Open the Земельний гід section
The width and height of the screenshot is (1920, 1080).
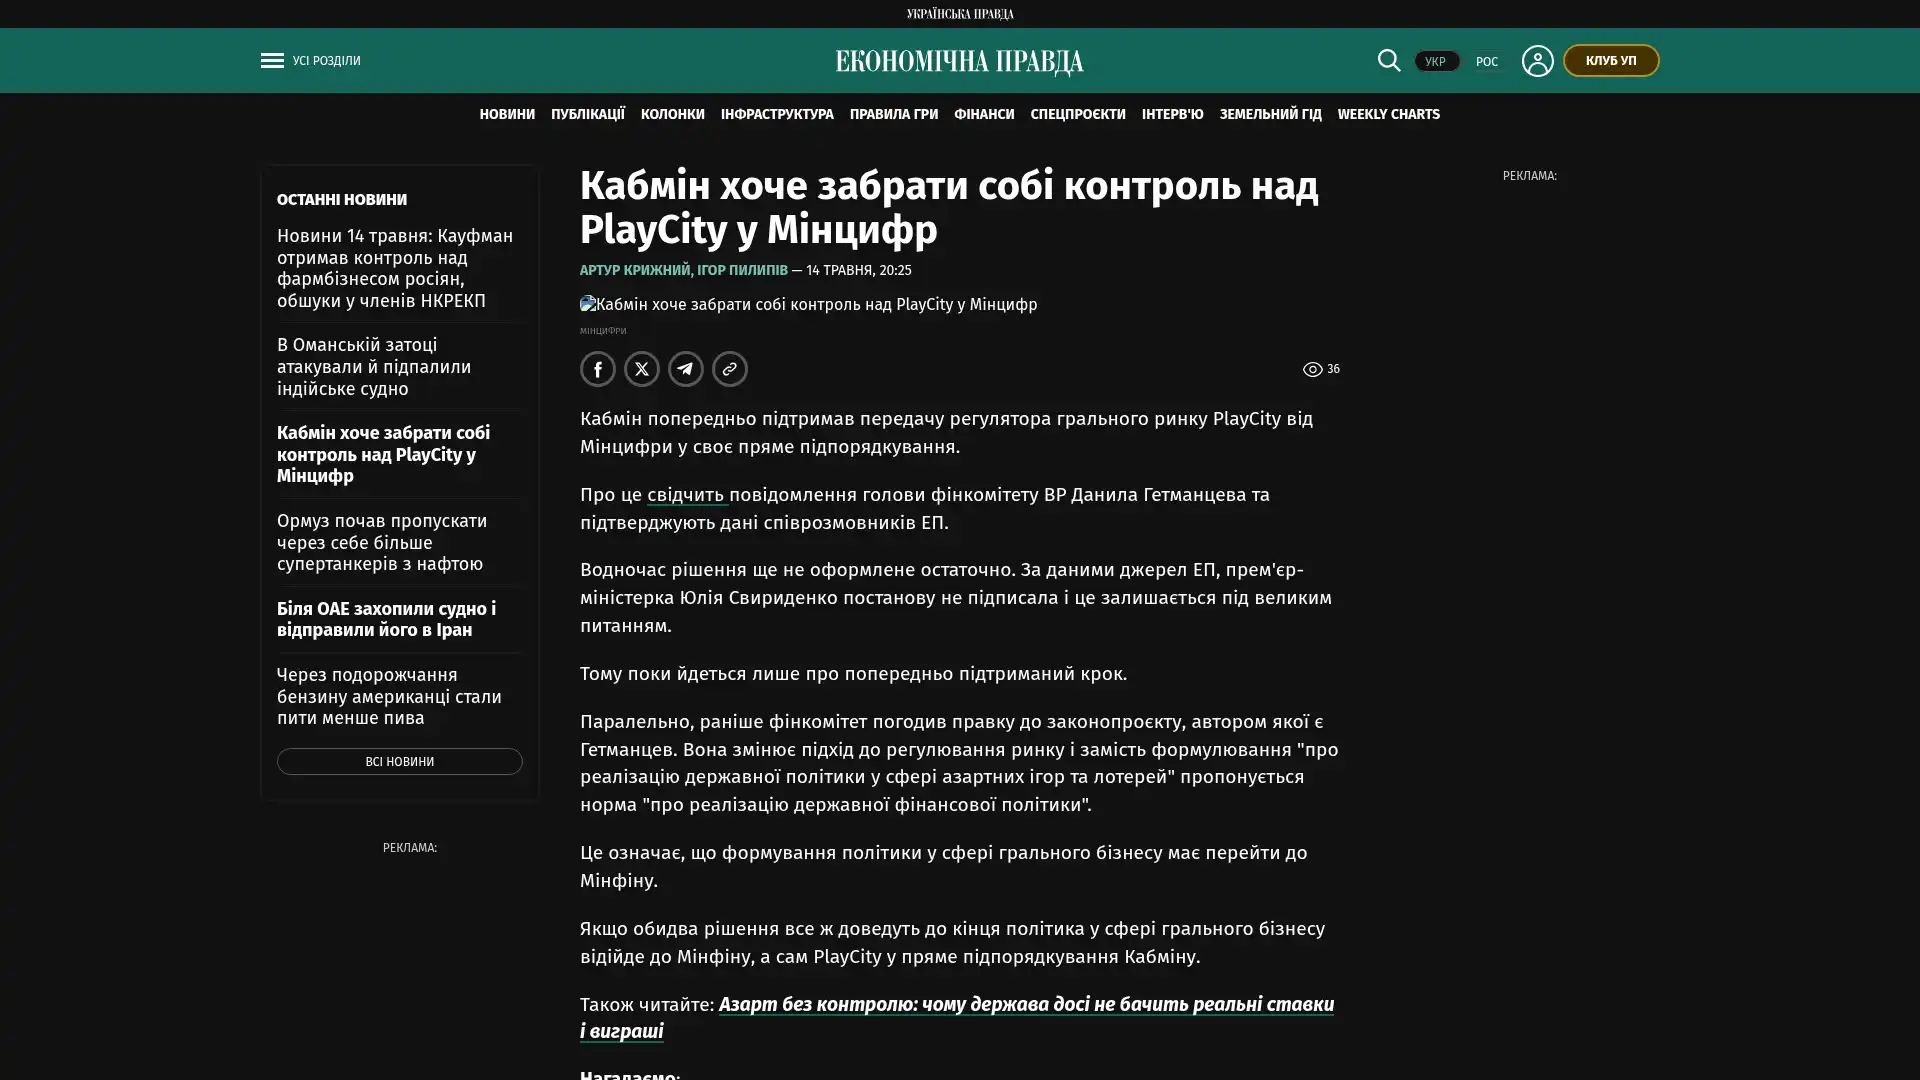point(1271,115)
